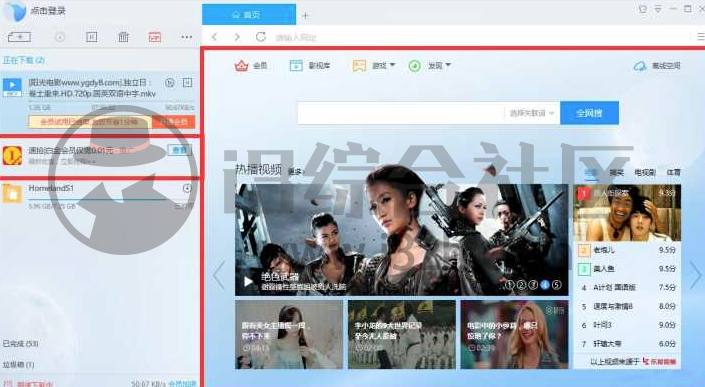Open the hamburger menu beside address bar
The height and width of the screenshot is (387, 705).
(701, 37)
